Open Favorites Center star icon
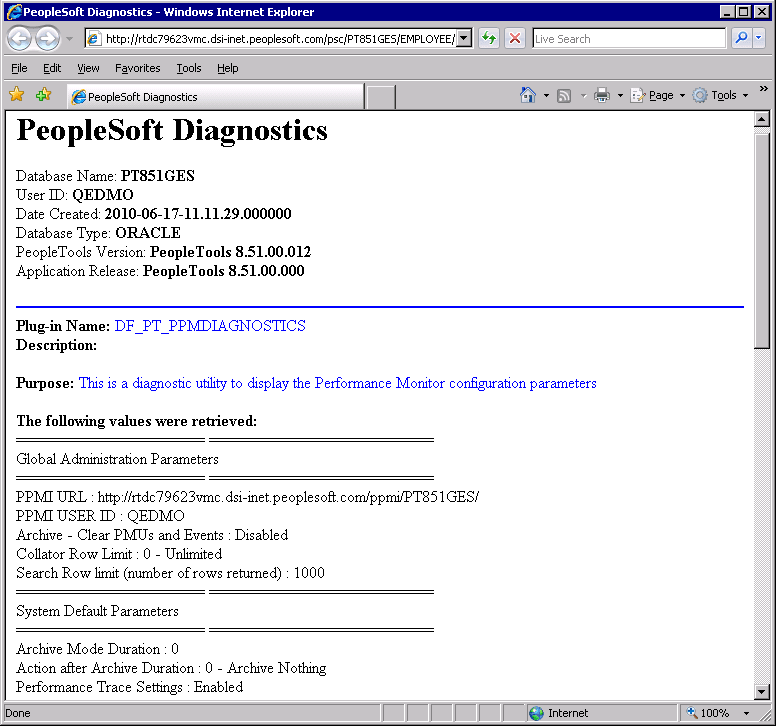The image size is (776, 726). coord(16,95)
